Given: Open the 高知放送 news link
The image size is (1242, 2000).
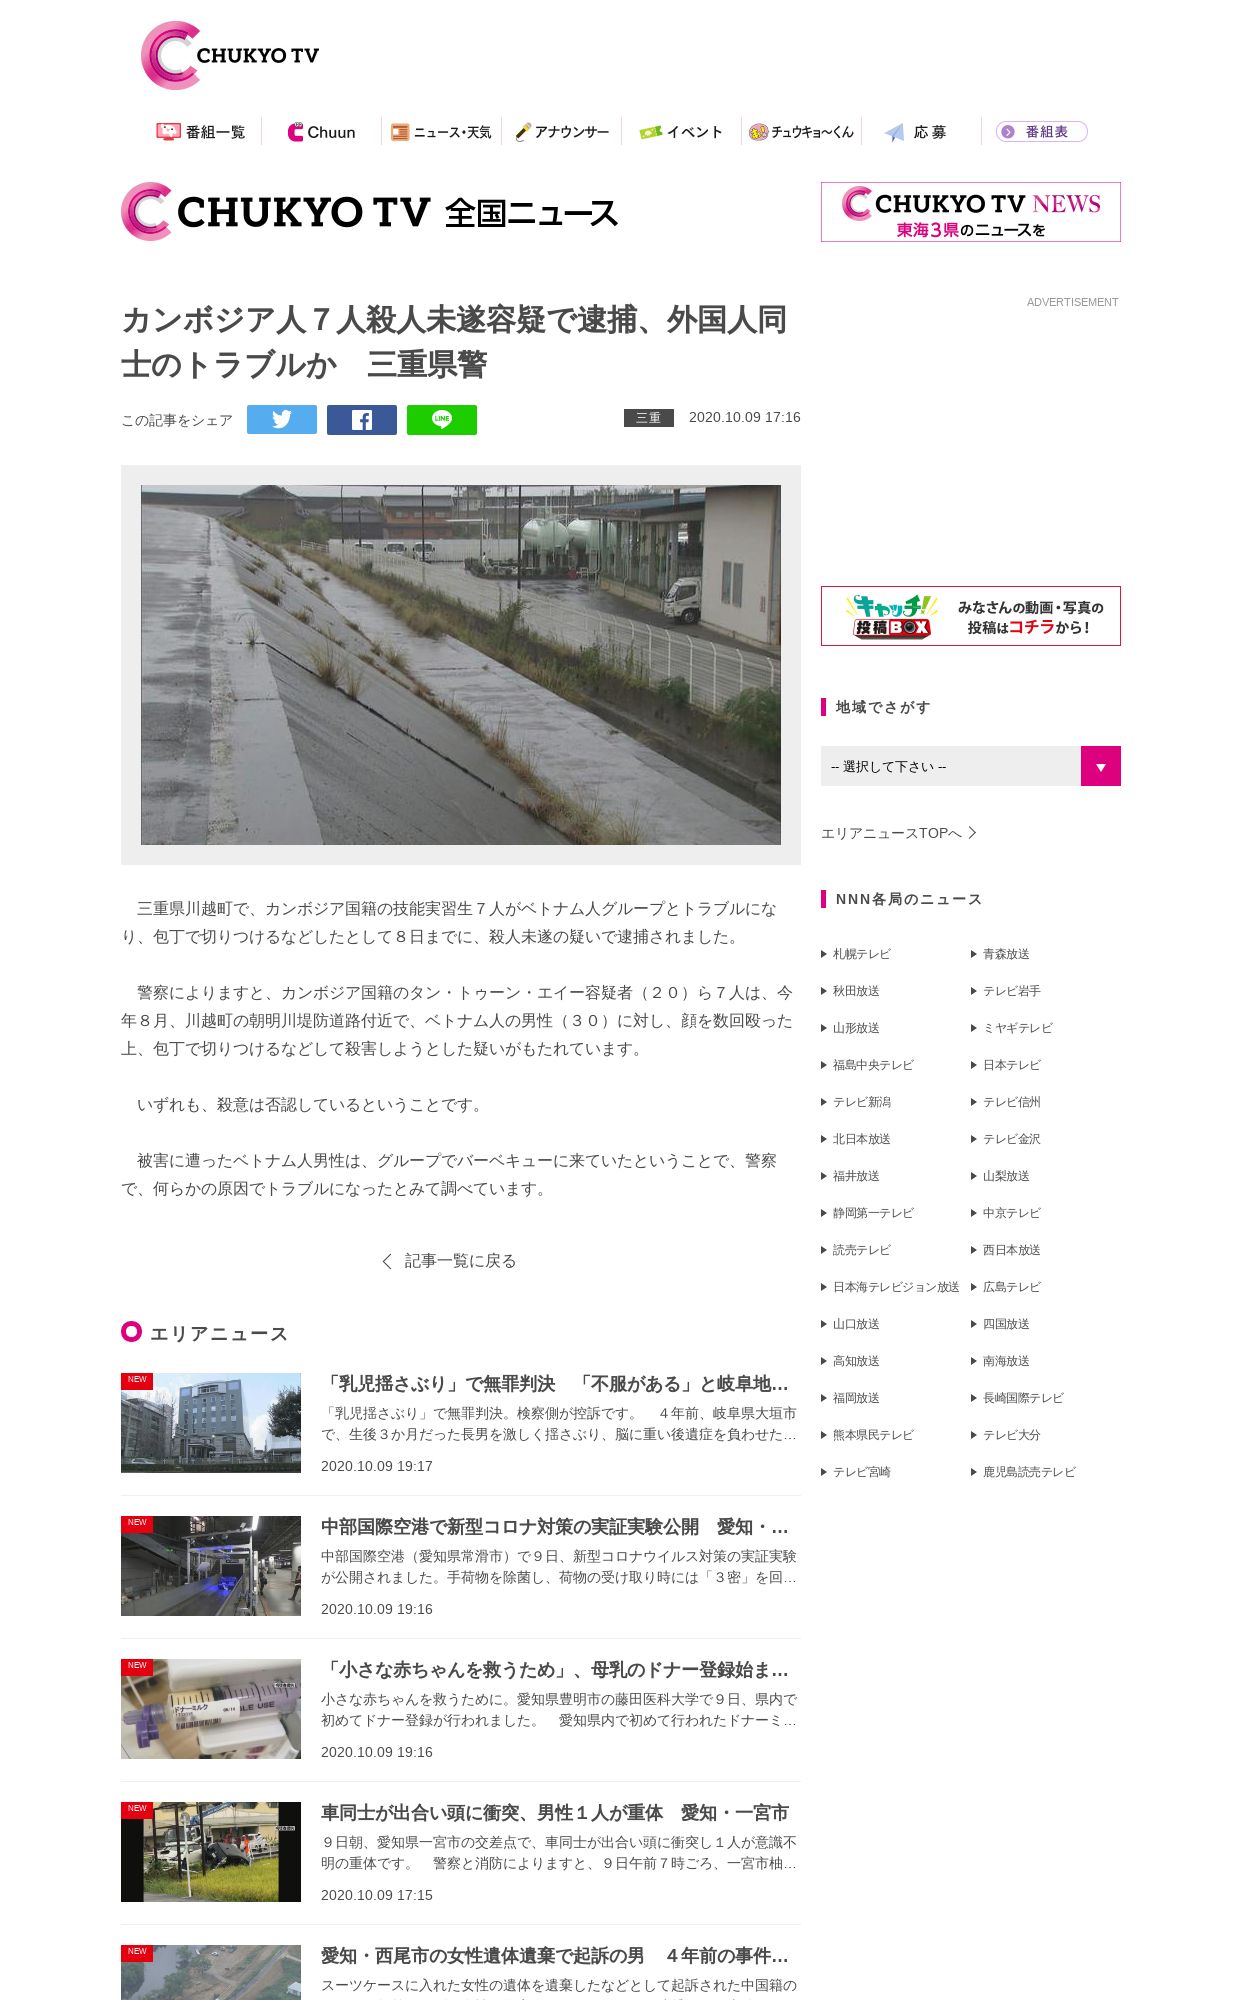Looking at the screenshot, I should [851, 1361].
